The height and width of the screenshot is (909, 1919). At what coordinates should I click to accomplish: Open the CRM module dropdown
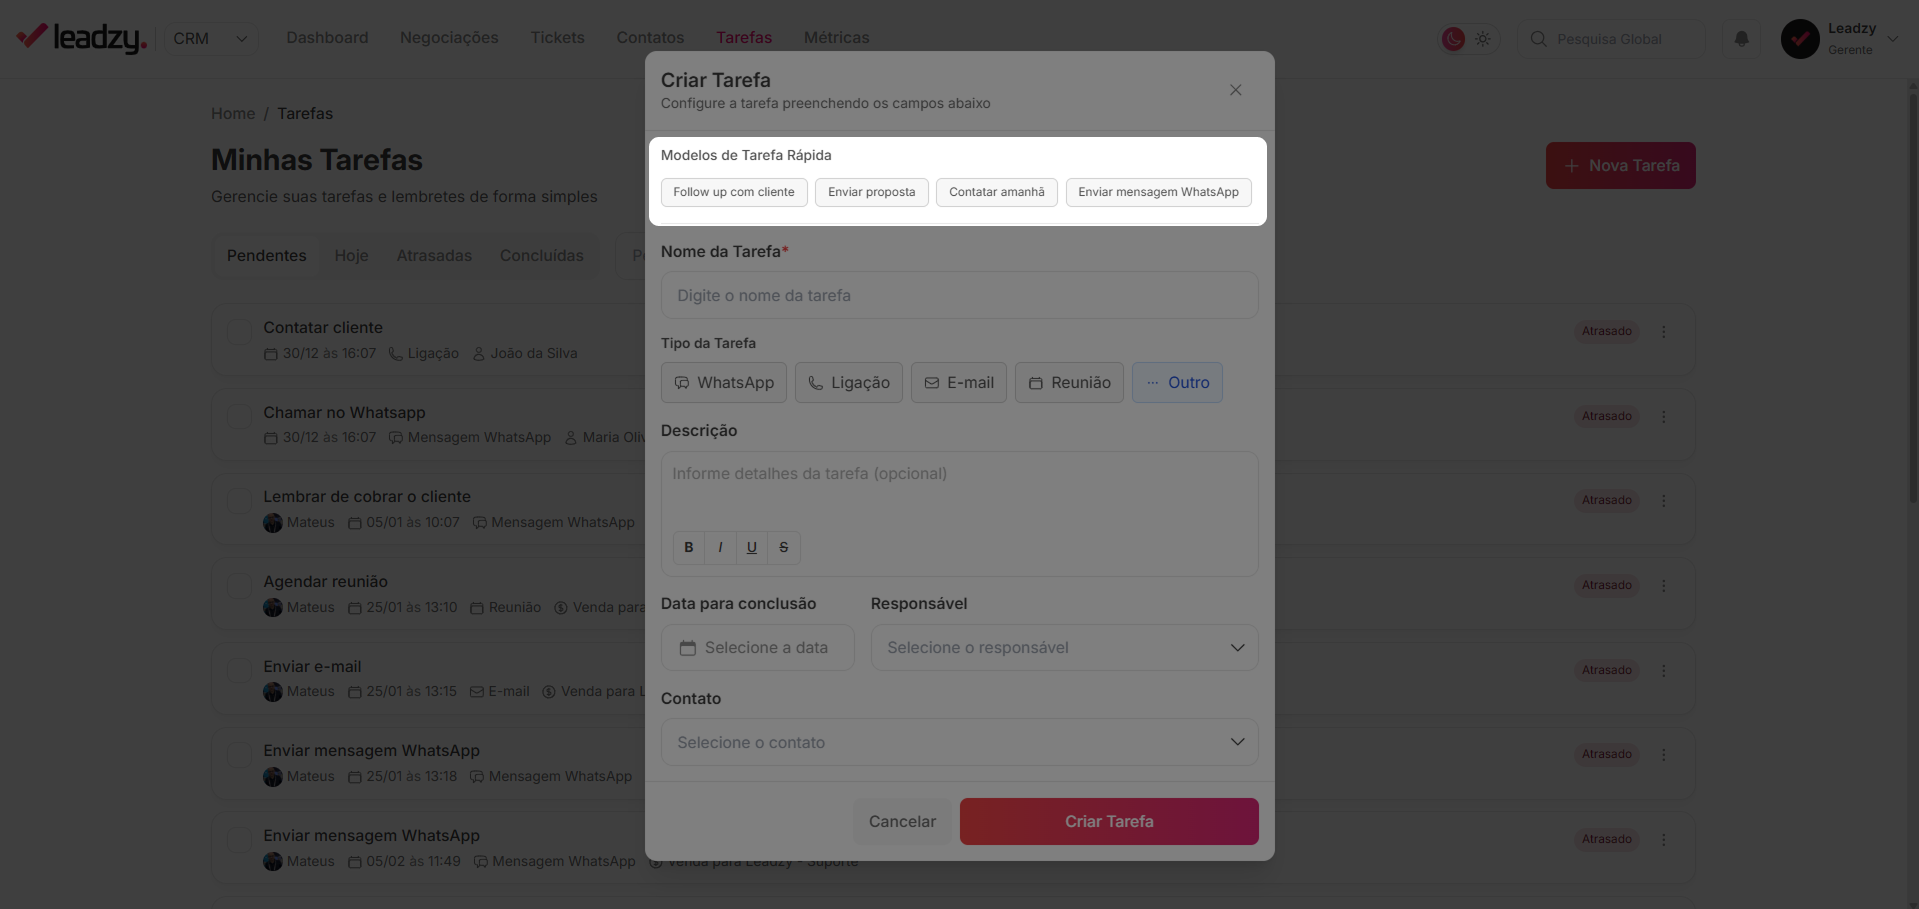(210, 38)
